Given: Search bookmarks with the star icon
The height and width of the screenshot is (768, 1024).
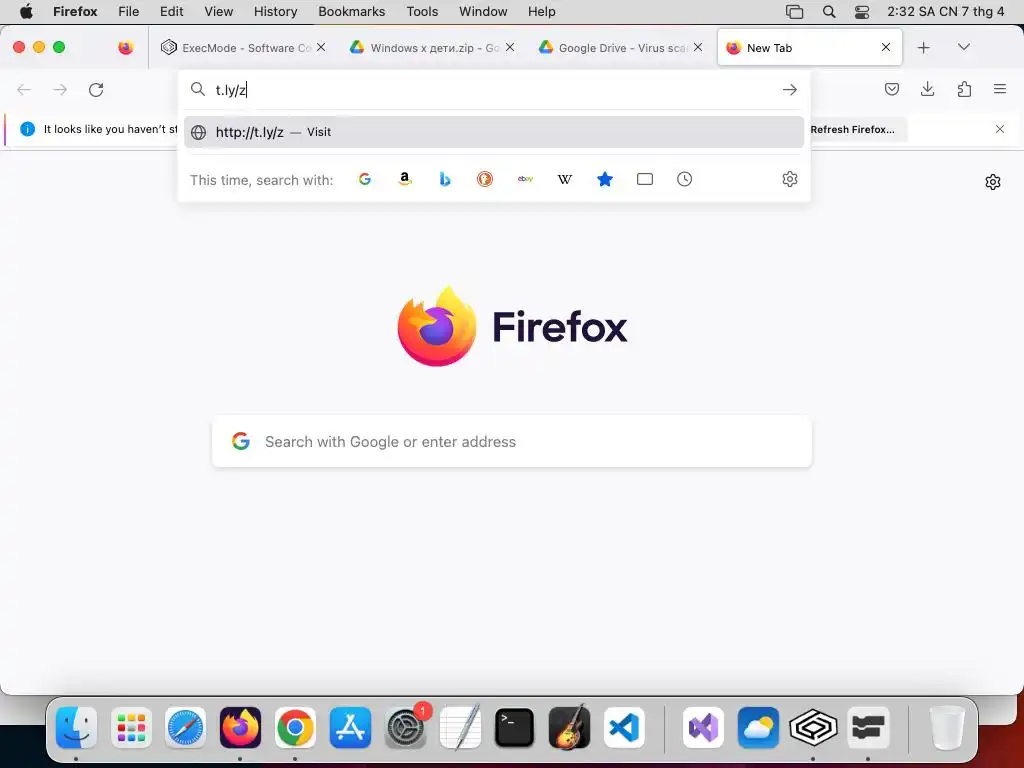Looking at the screenshot, I should tap(605, 179).
